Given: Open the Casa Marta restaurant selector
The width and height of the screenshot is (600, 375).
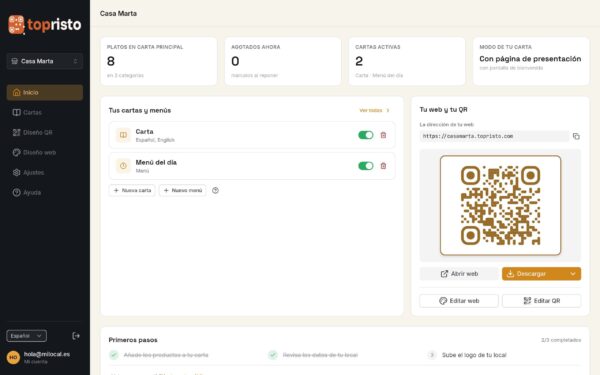Looking at the screenshot, I should pos(45,61).
